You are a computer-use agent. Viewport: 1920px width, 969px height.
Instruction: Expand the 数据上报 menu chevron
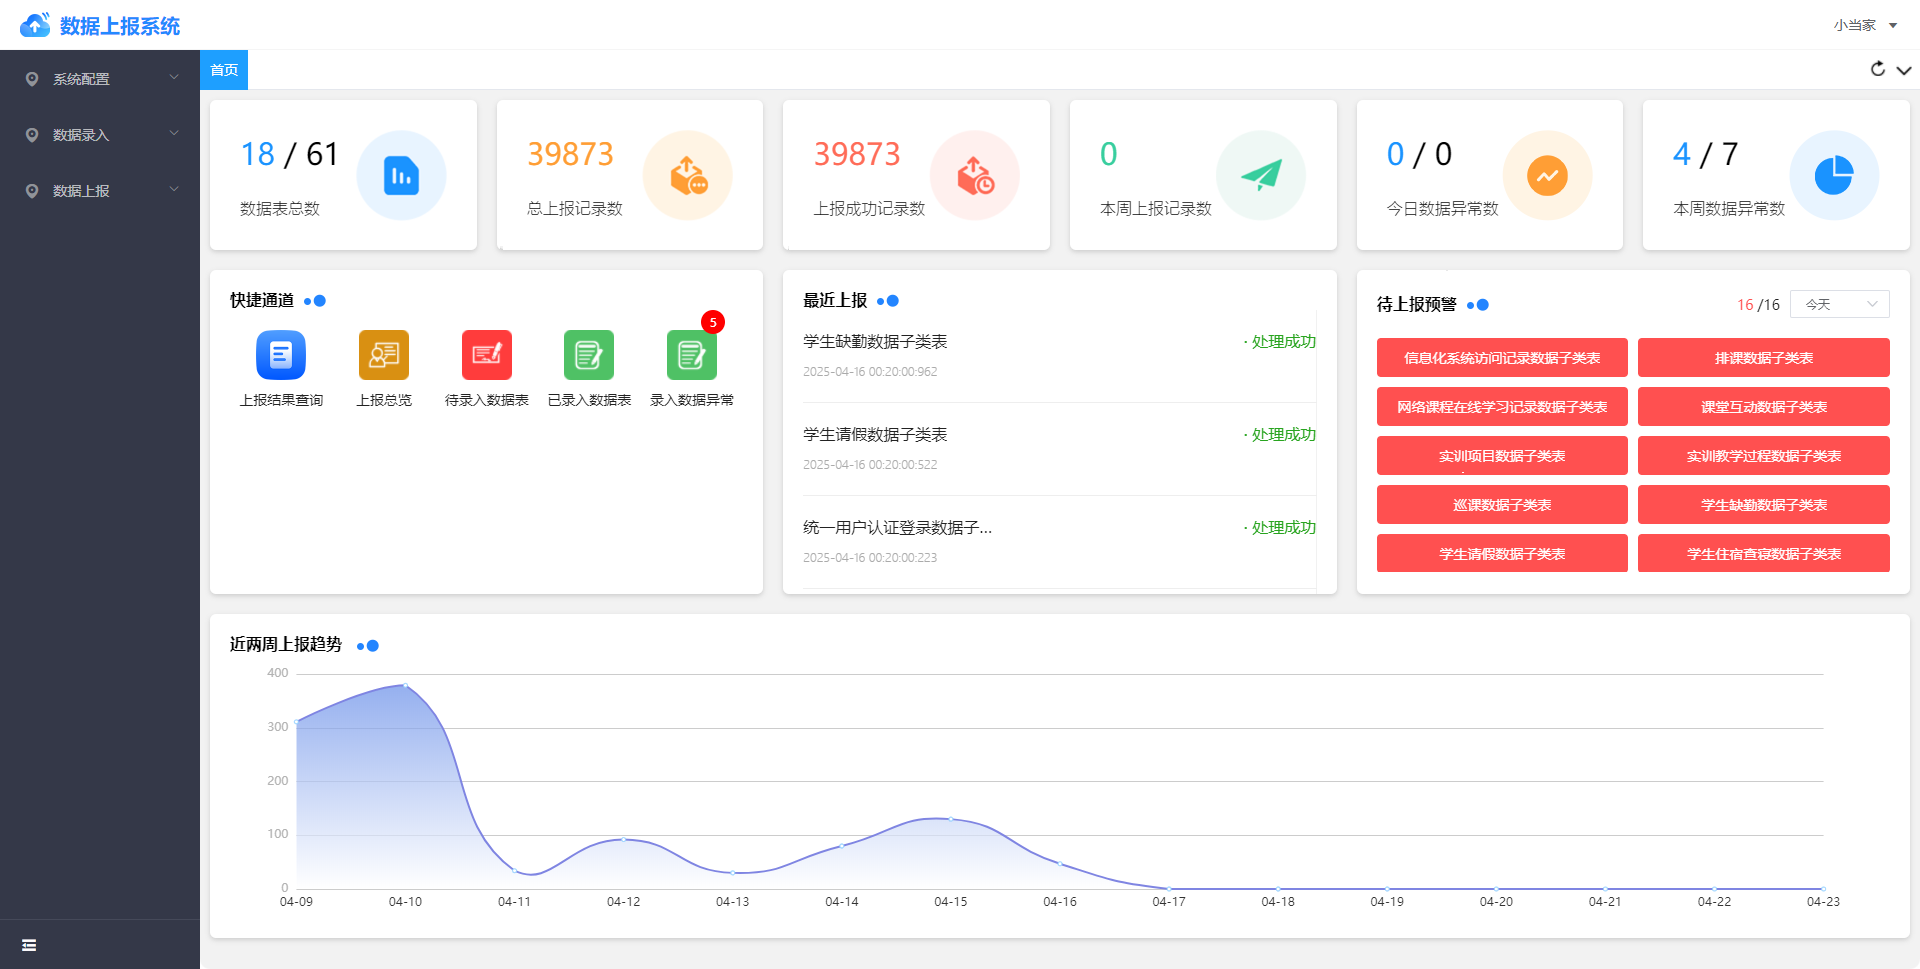(x=174, y=189)
